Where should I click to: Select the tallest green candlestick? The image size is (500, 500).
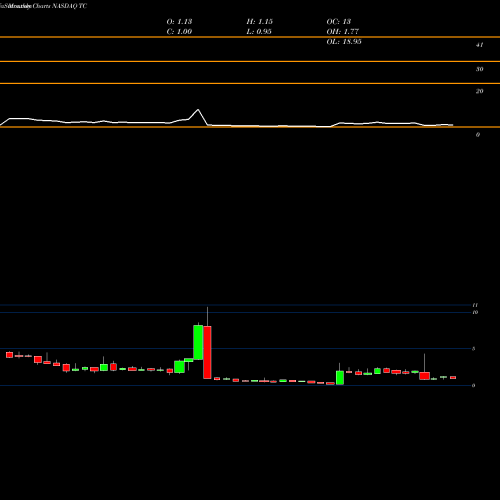click(198, 342)
